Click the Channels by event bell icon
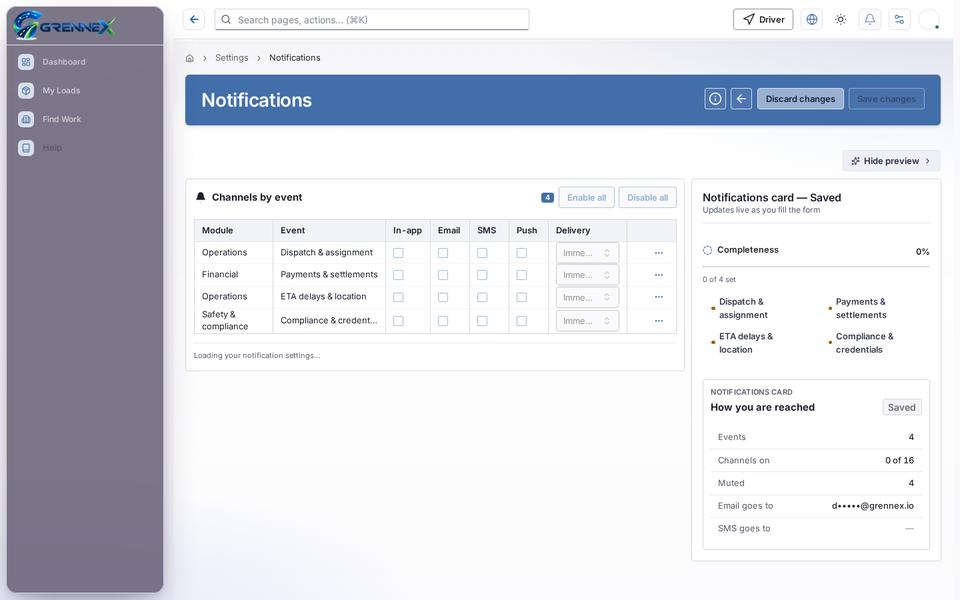The height and width of the screenshot is (600, 960). pyautogui.click(x=200, y=197)
